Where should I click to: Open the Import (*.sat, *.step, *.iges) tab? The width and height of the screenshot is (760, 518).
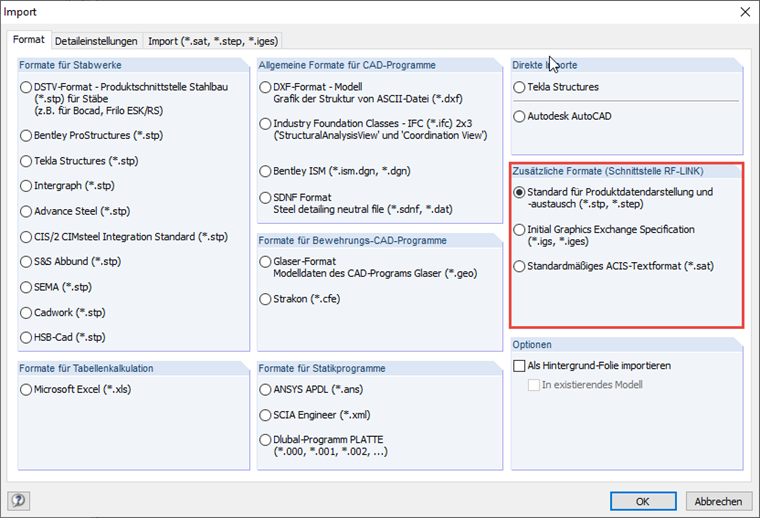pos(213,41)
